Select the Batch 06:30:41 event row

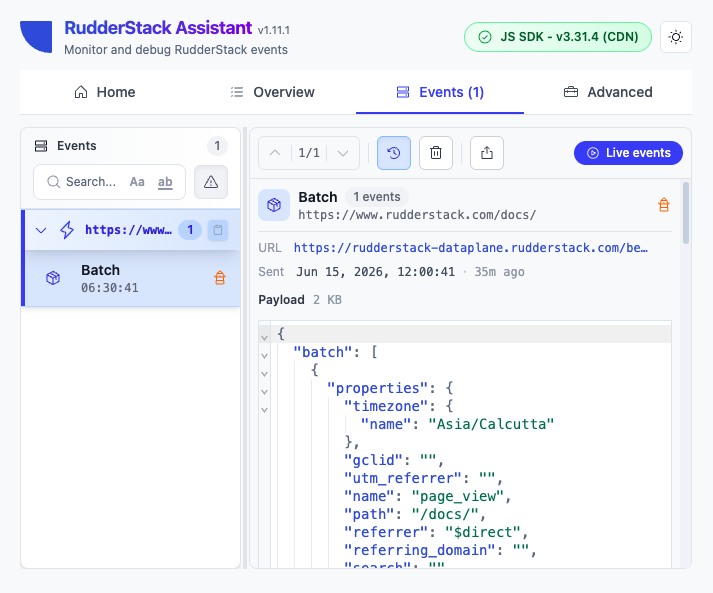click(x=132, y=278)
